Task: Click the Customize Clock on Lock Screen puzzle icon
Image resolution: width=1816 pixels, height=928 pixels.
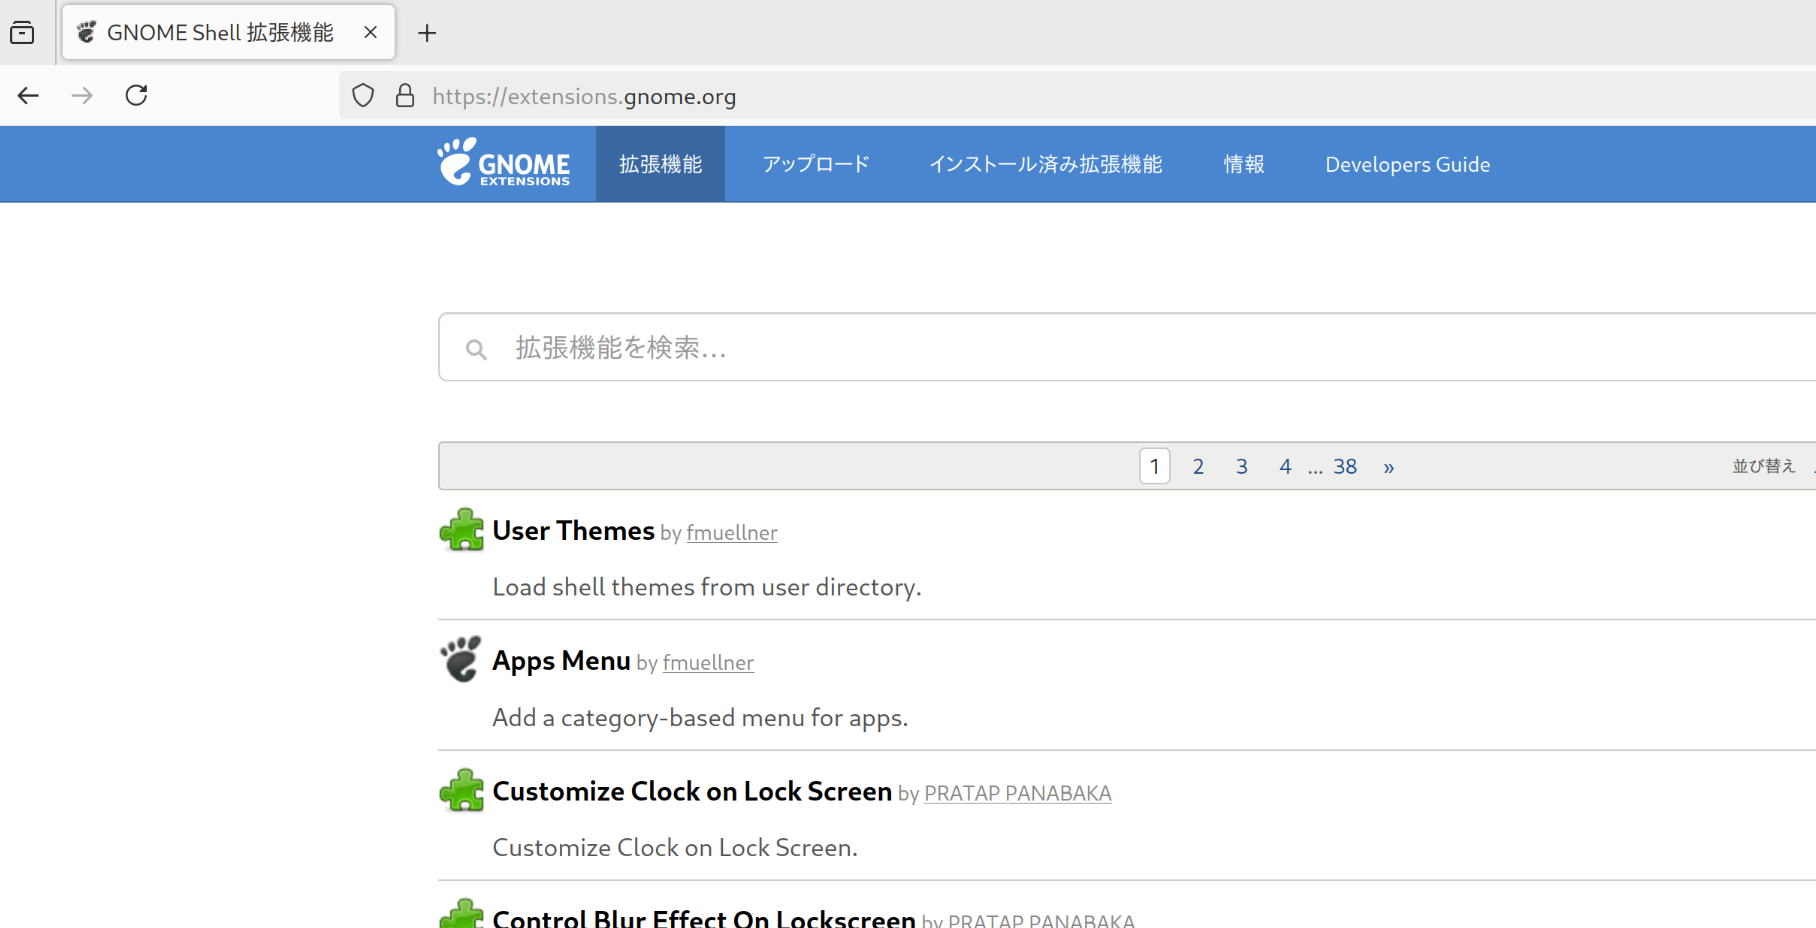Action: click(x=461, y=790)
